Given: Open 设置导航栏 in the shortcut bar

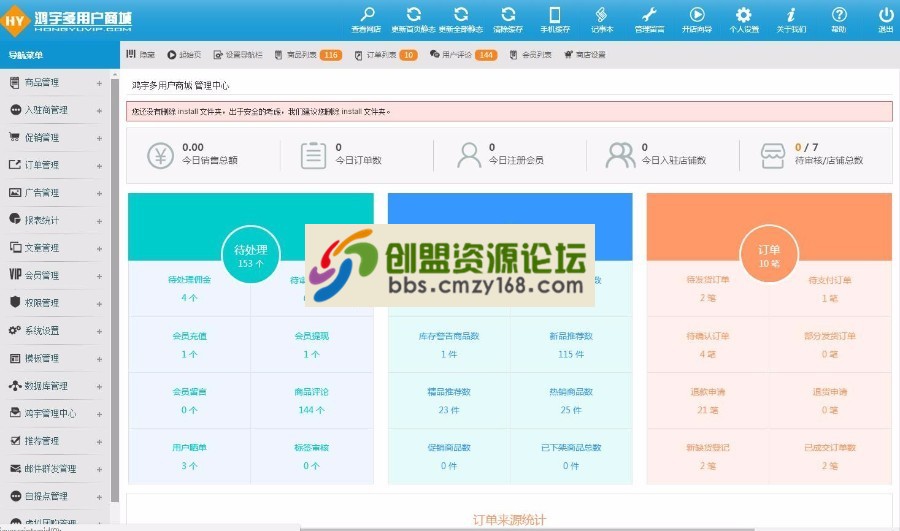Looking at the screenshot, I should (x=238, y=55).
